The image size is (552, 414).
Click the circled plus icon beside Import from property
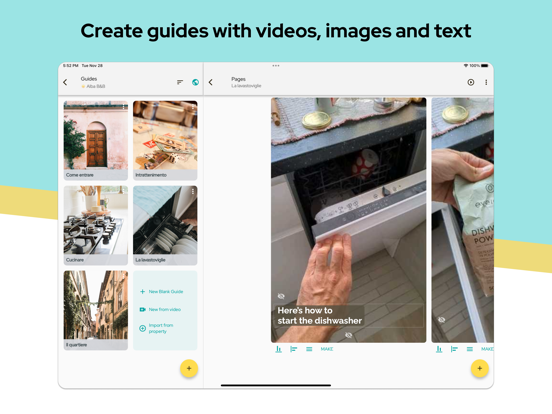coord(143,328)
